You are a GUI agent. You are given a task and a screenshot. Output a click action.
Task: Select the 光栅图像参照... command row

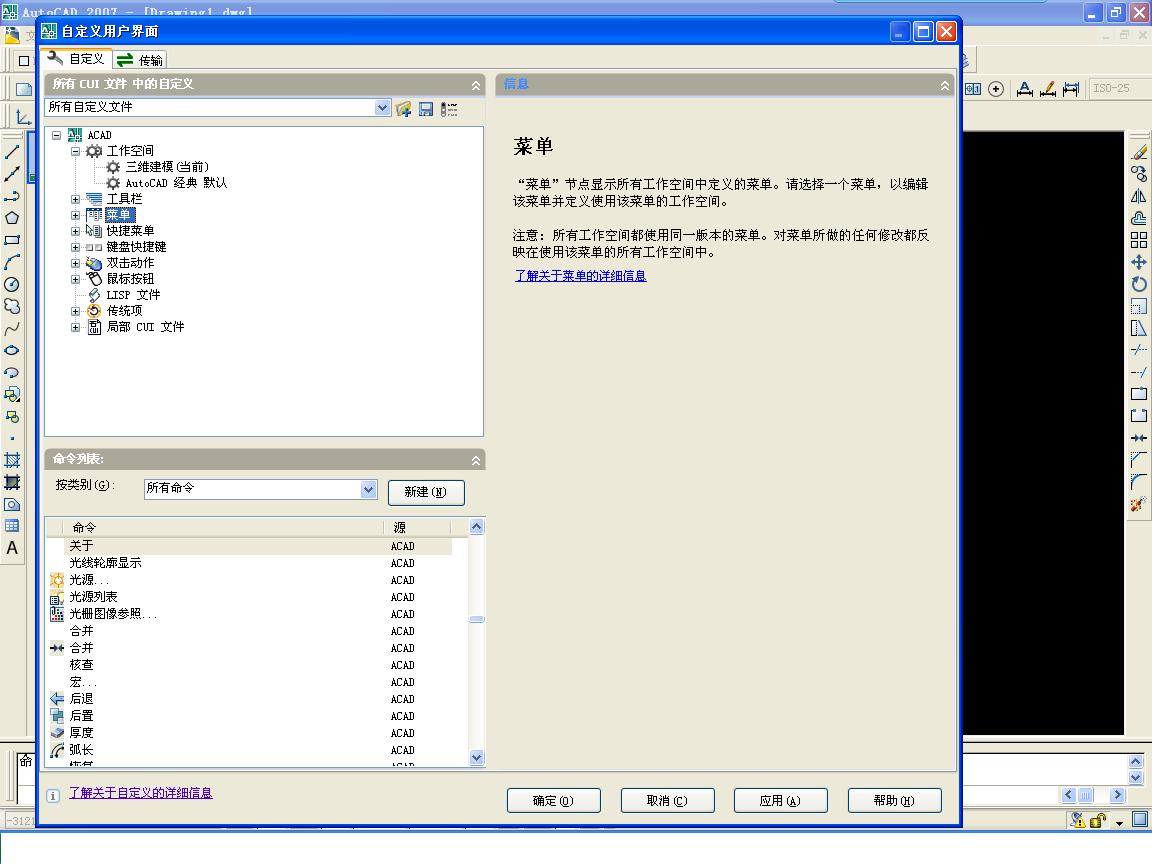[250, 614]
